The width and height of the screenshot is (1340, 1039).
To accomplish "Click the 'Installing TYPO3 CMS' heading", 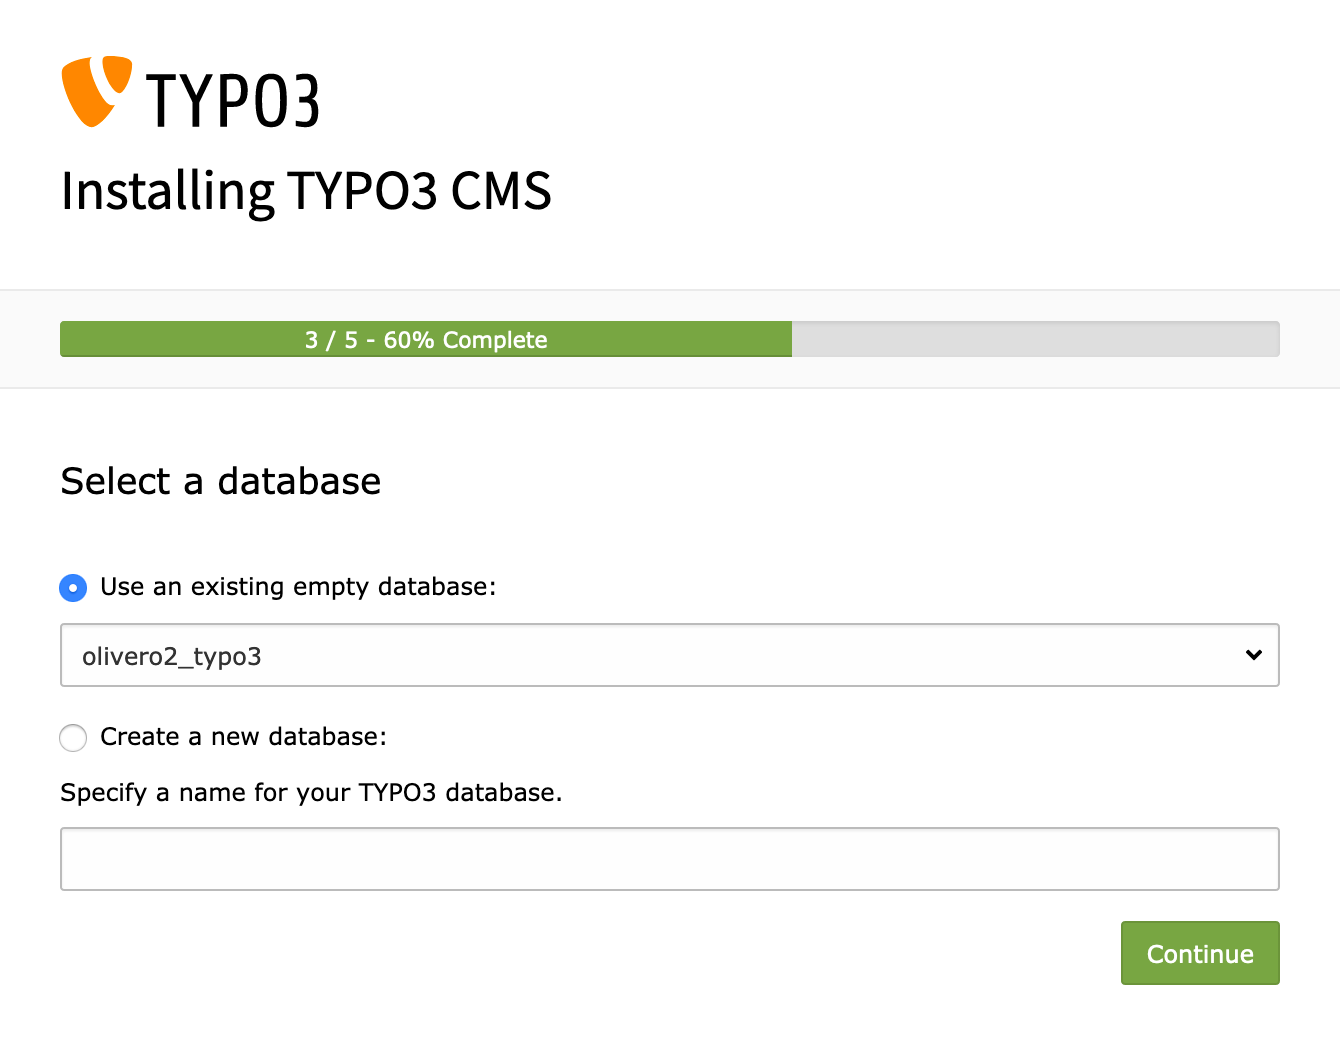I will coord(306,191).
